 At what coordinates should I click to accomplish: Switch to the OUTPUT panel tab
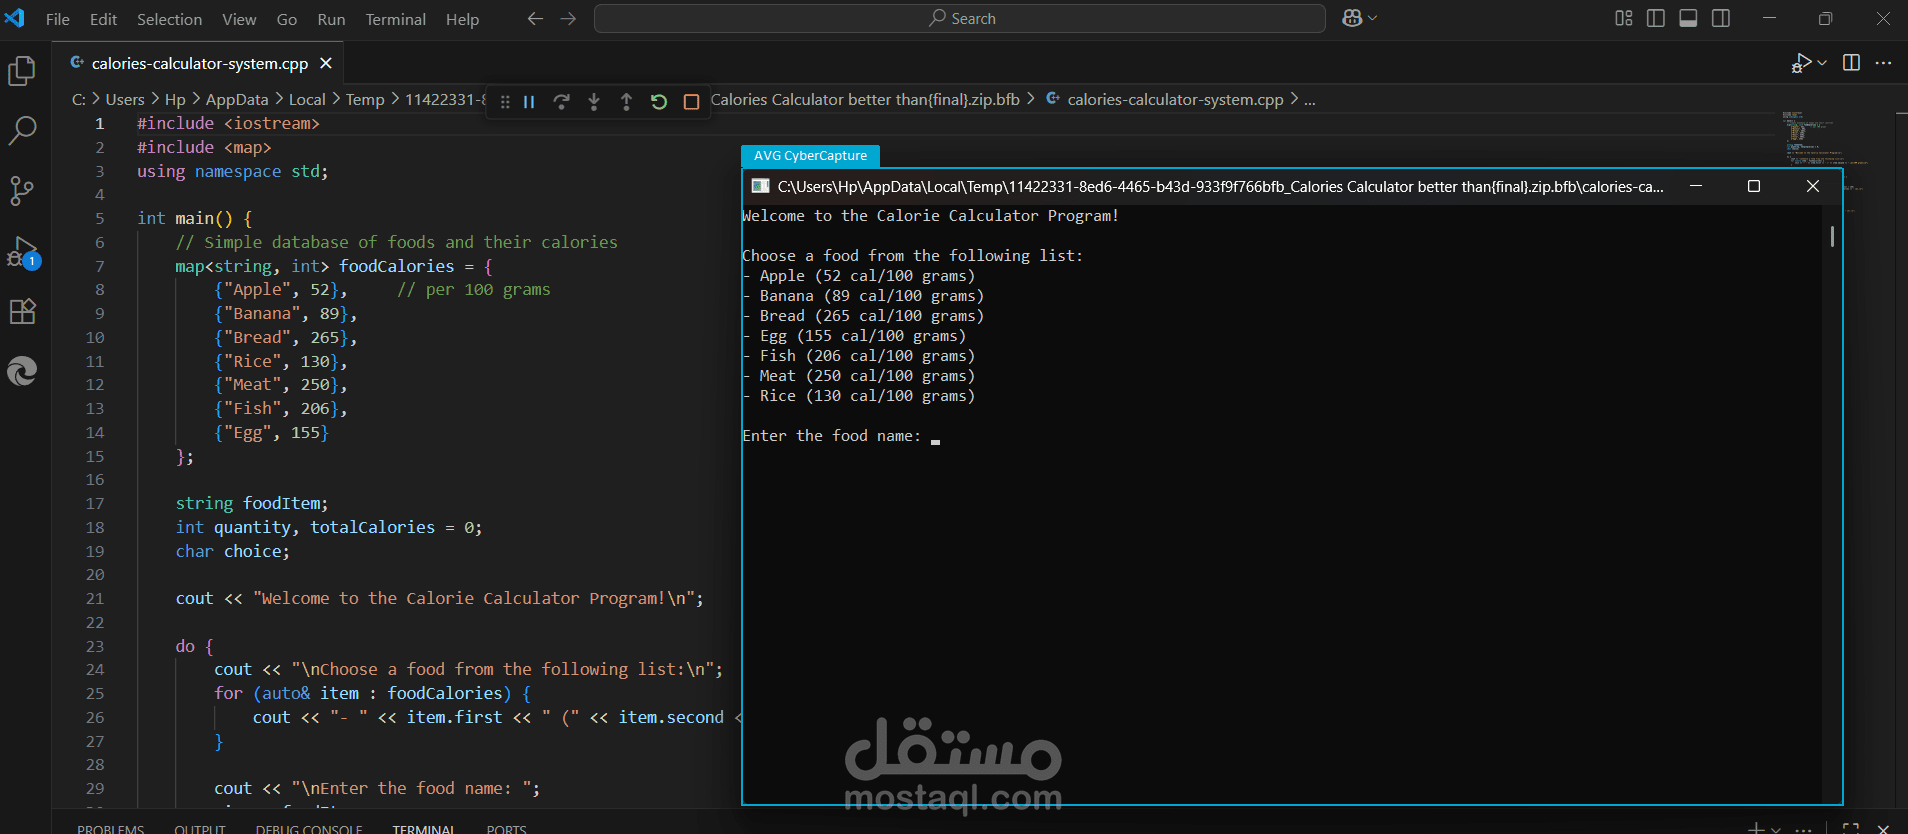click(x=200, y=829)
